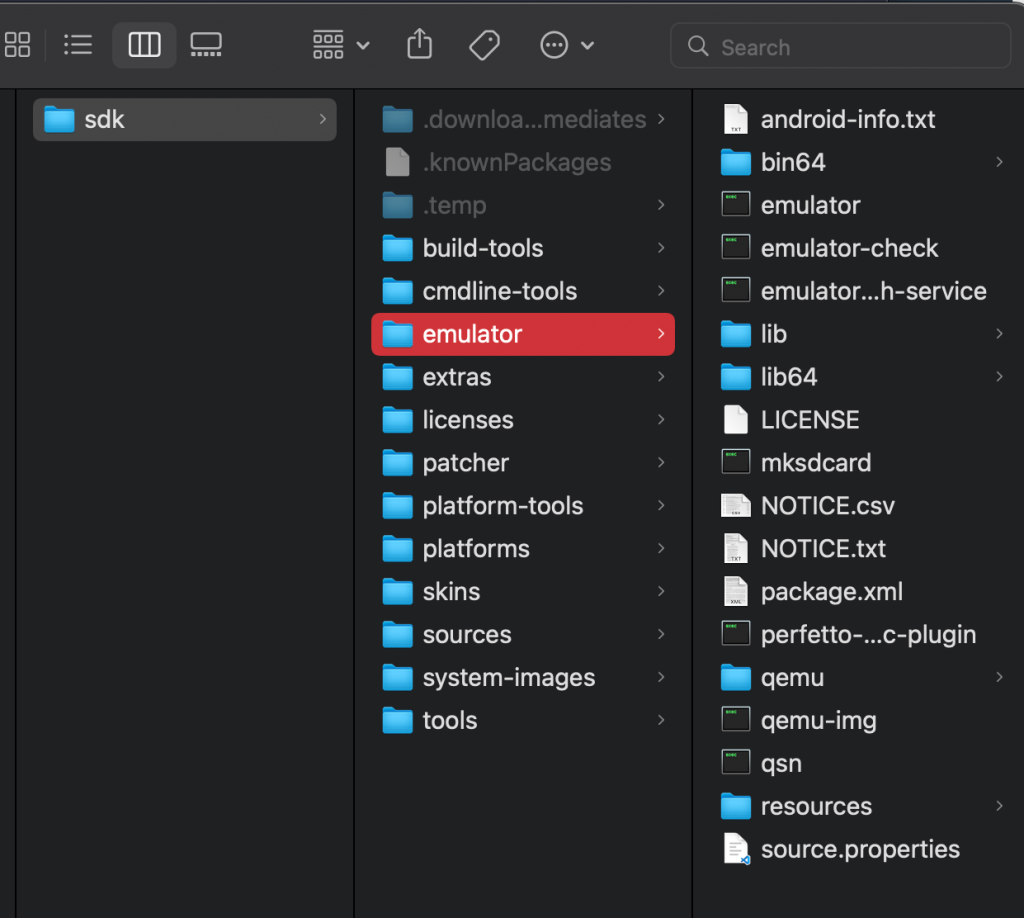Select the mksdcard executable icon
The image size is (1024, 918).
[x=735, y=463]
